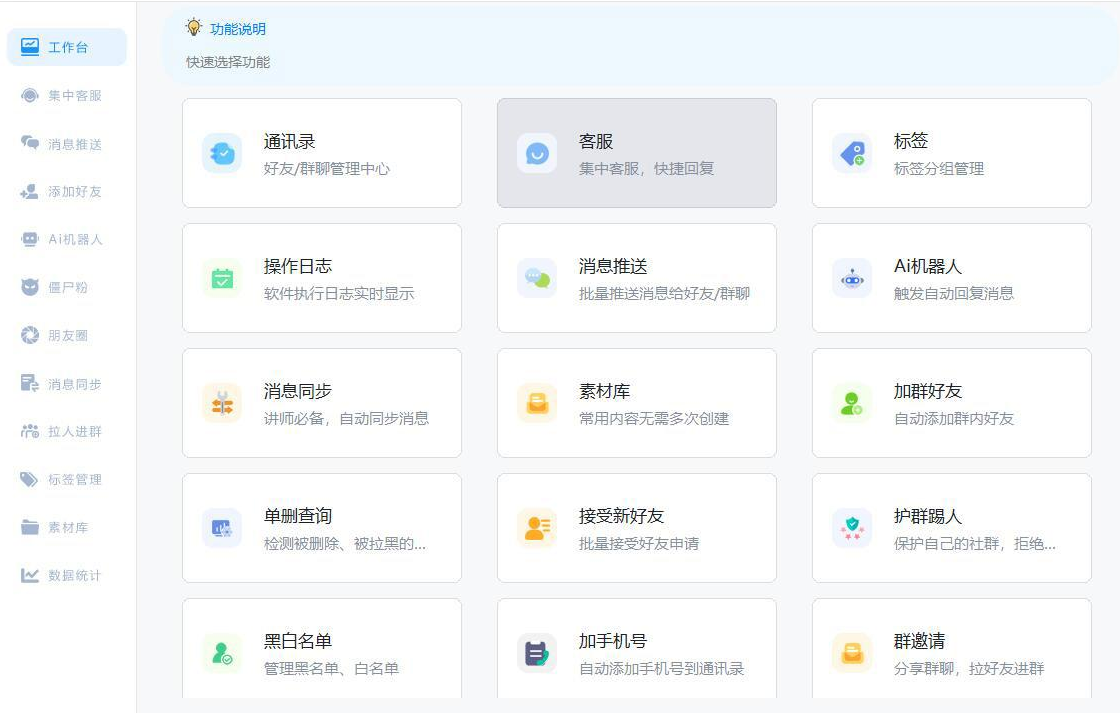Open 工作台 in the sidebar
Image resolution: width=1120 pixels, height=713 pixels.
67,47
